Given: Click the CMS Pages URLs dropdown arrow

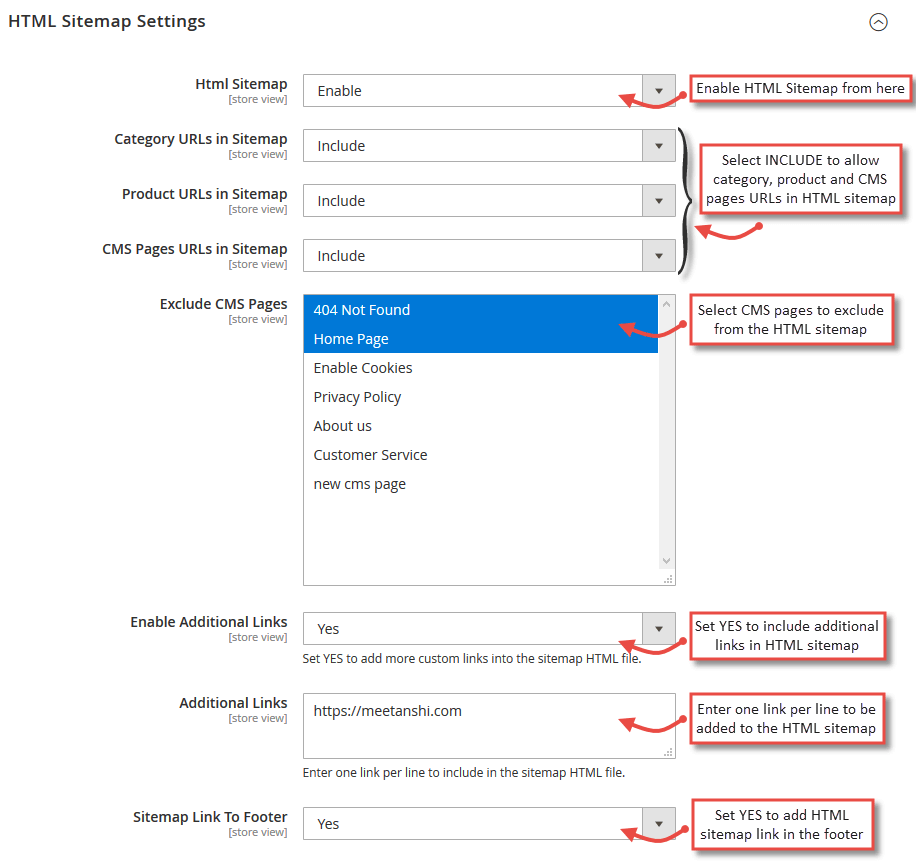Looking at the screenshot, I should point(659,255).
